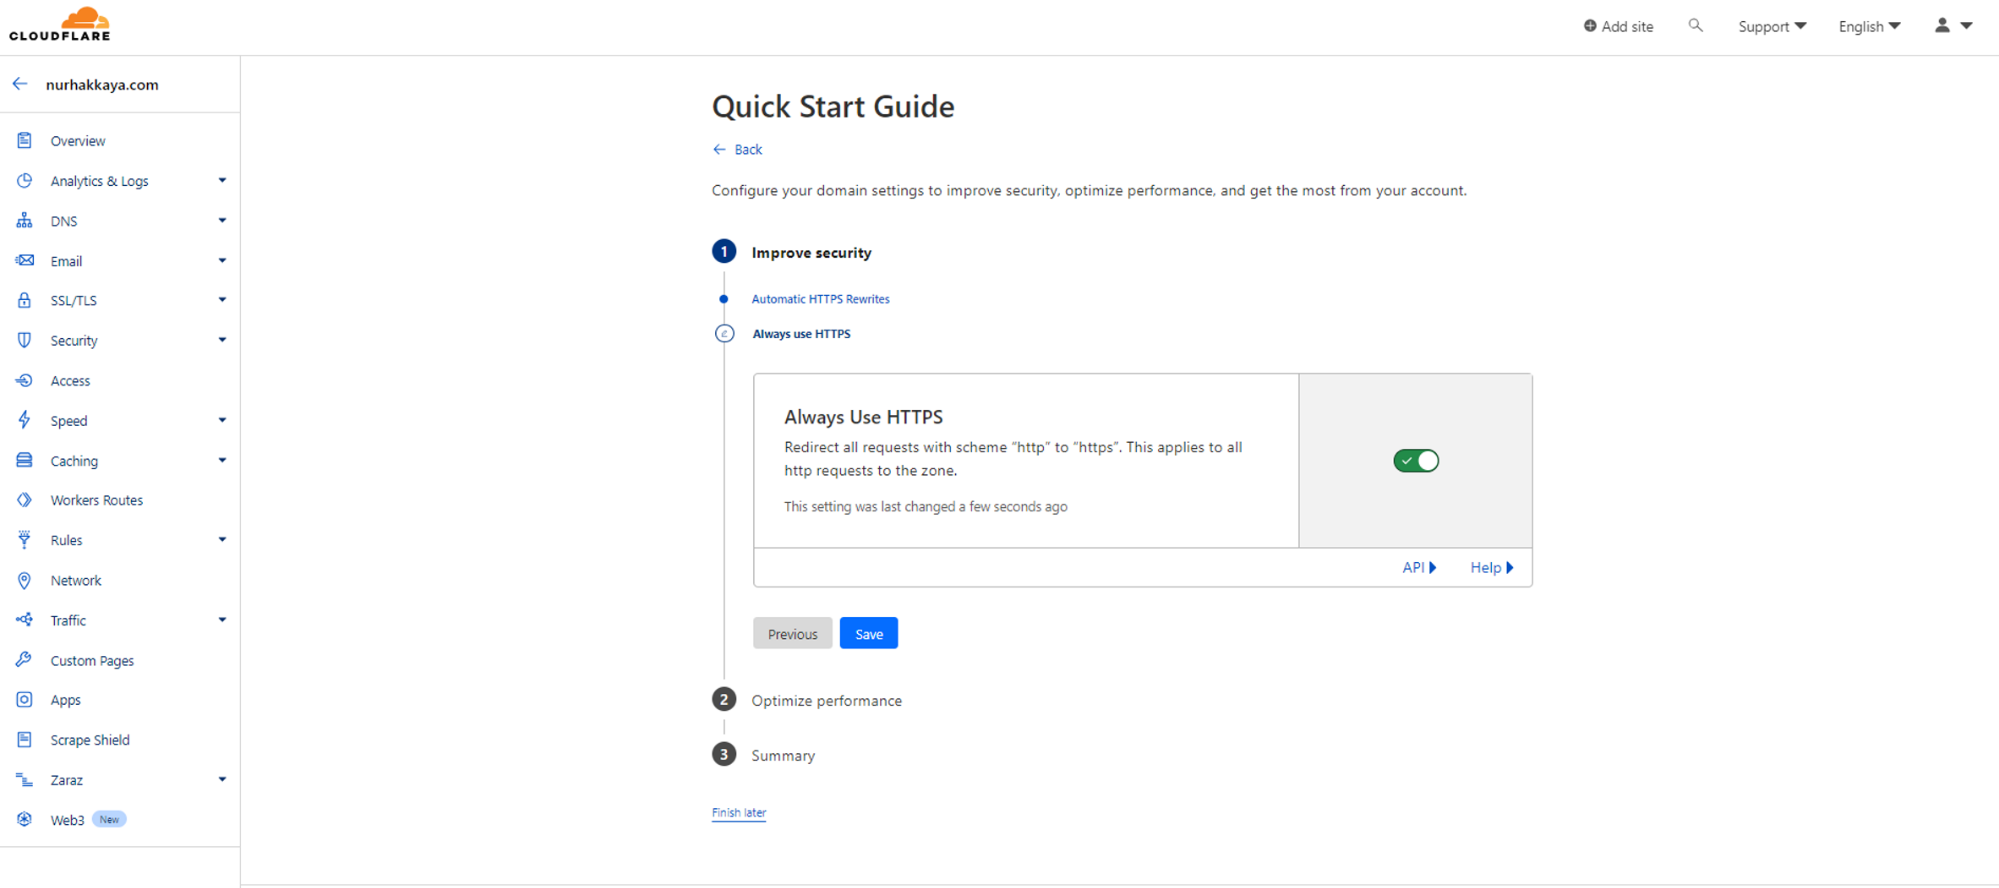Image resolution: width=1999 pixels, height=888 pixels.
Task: Click the Custom Pages wrench icon
Action: (24, 660)
